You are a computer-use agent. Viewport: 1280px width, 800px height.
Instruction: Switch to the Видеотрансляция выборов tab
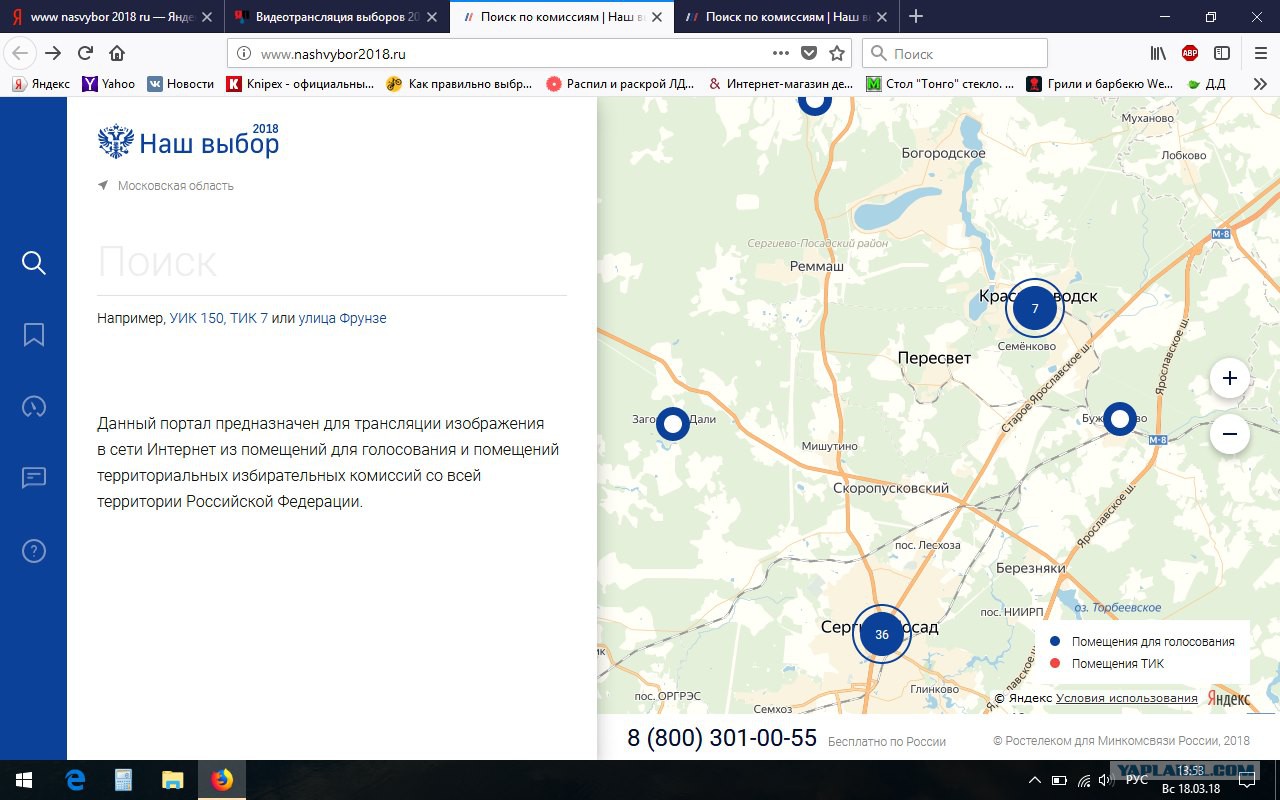336,17
